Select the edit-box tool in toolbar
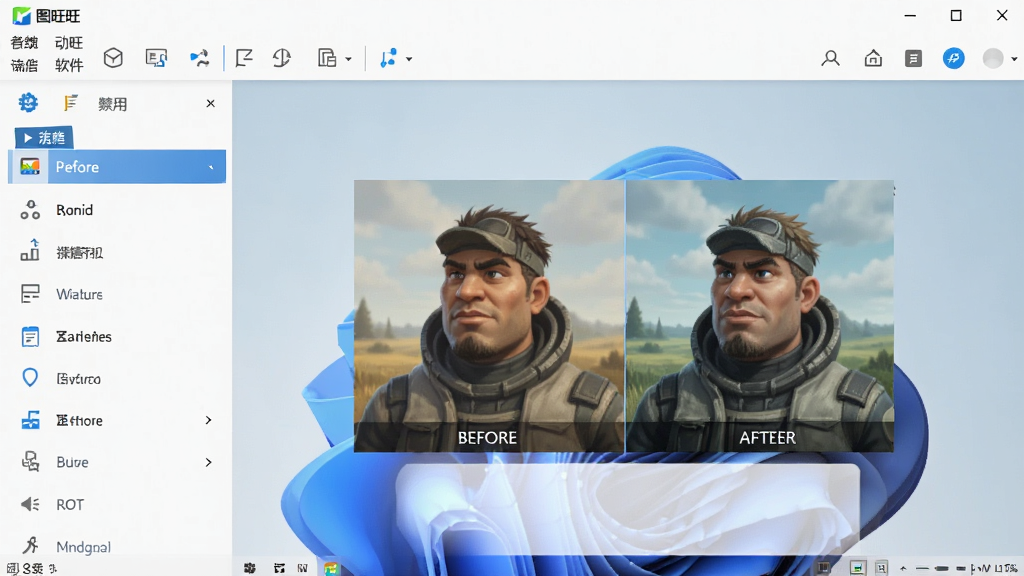This screenshot has width=1024, height=576. [x=244, y=58]
